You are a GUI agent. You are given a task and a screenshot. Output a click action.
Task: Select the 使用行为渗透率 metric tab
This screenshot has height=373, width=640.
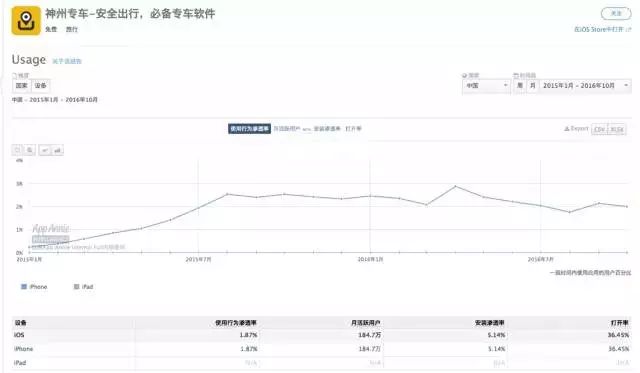click(249, 129)
